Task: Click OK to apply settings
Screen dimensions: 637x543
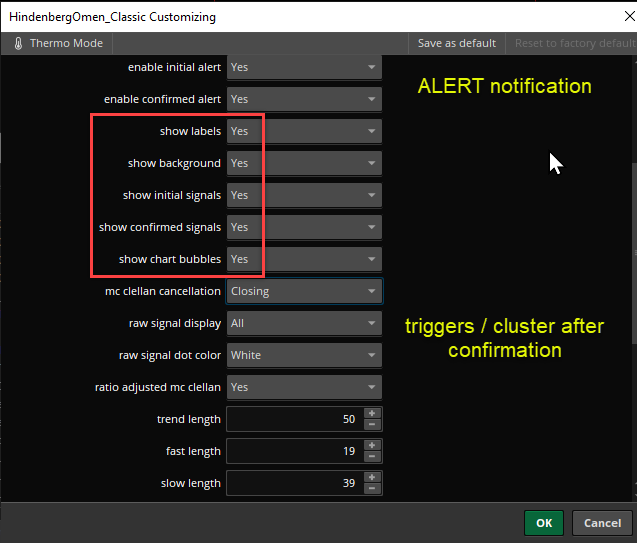Action: click(544, 523)
